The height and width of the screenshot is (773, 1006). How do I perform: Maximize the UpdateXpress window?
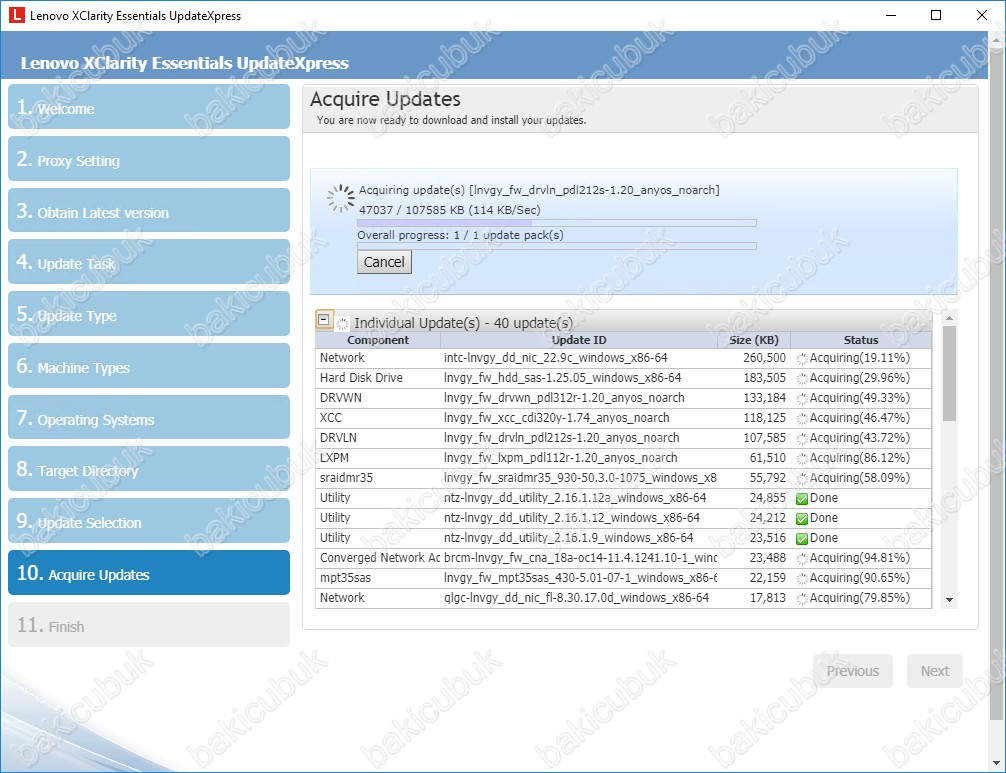[935, 15]
